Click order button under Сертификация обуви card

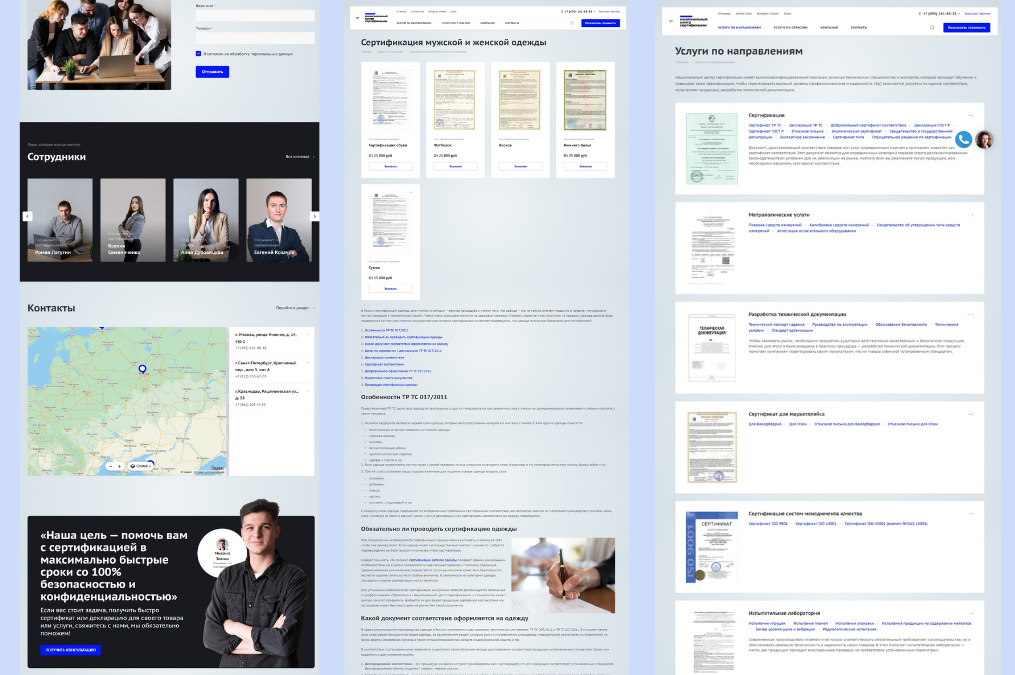pos(390,166)
